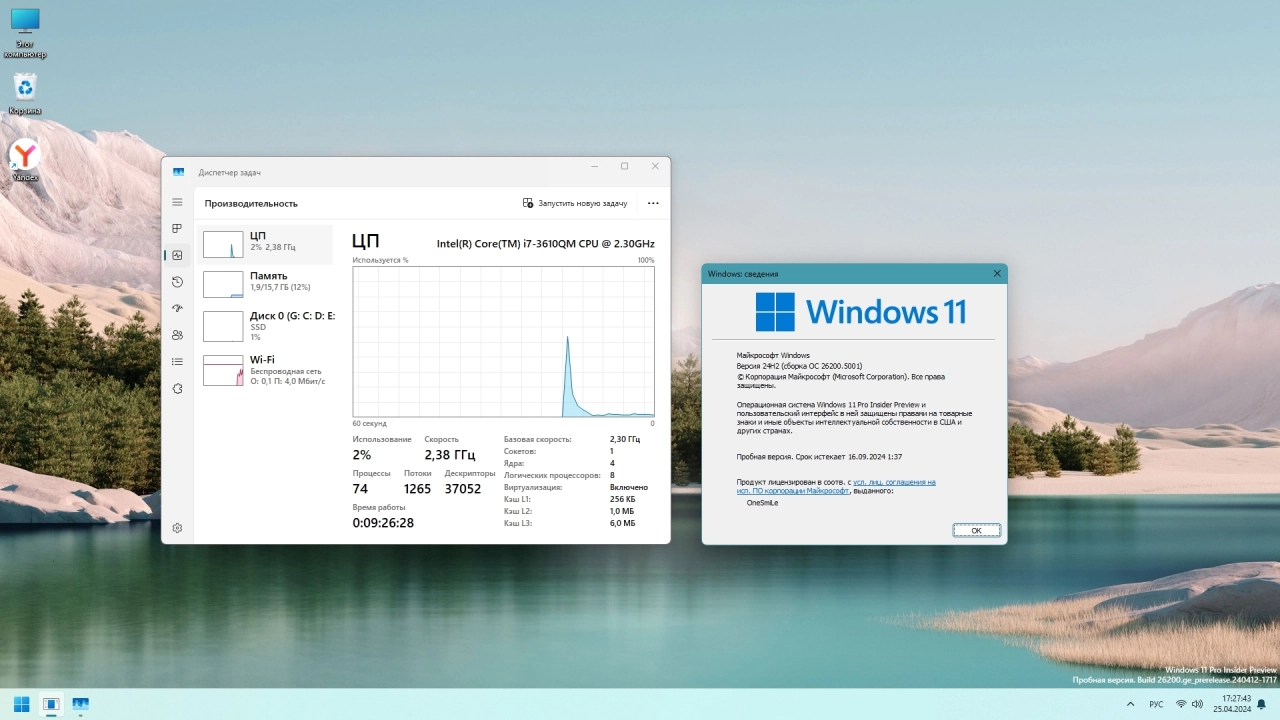Open the Services page sidebar icon
1280x720 pixels.
[177, 388]
